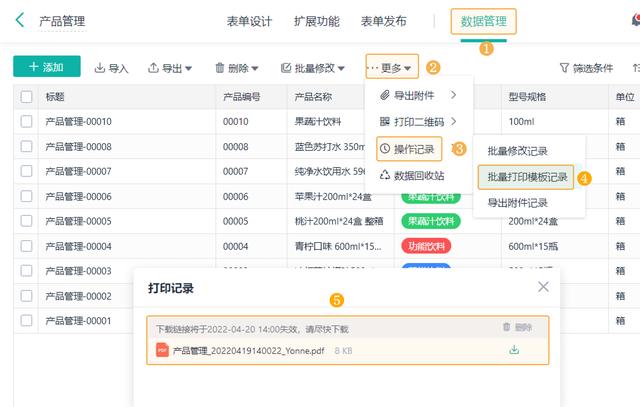Viewport: 640px width, 407px height.
Task: Click cell 100ml in 型号规格 column
Action: tap(521, 121)
